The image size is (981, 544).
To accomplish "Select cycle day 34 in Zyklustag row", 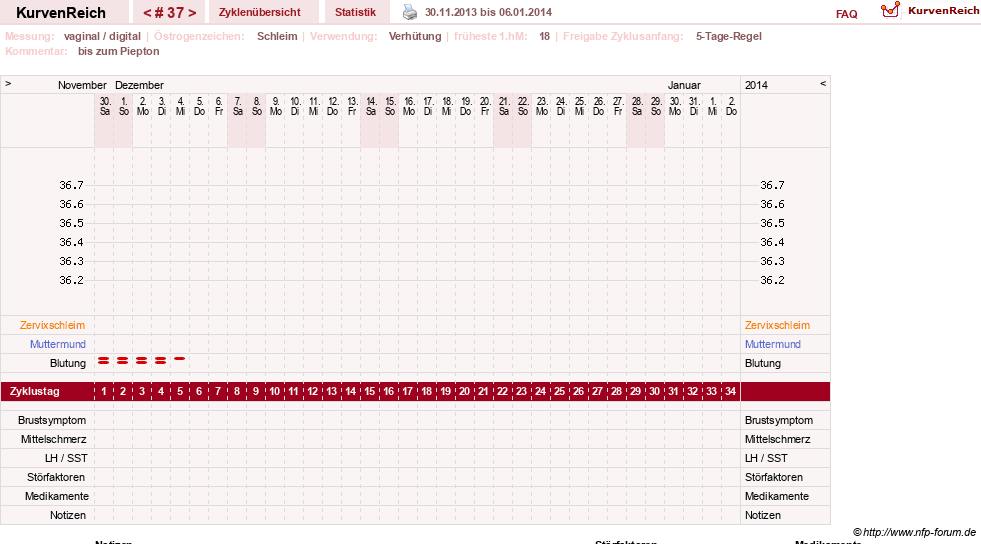I will pyautogui.click(x=730, y=391).
